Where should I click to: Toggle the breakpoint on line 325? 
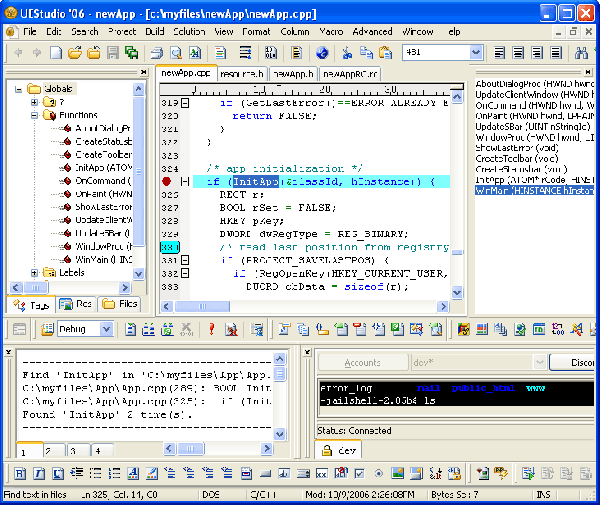coord(166,182)
